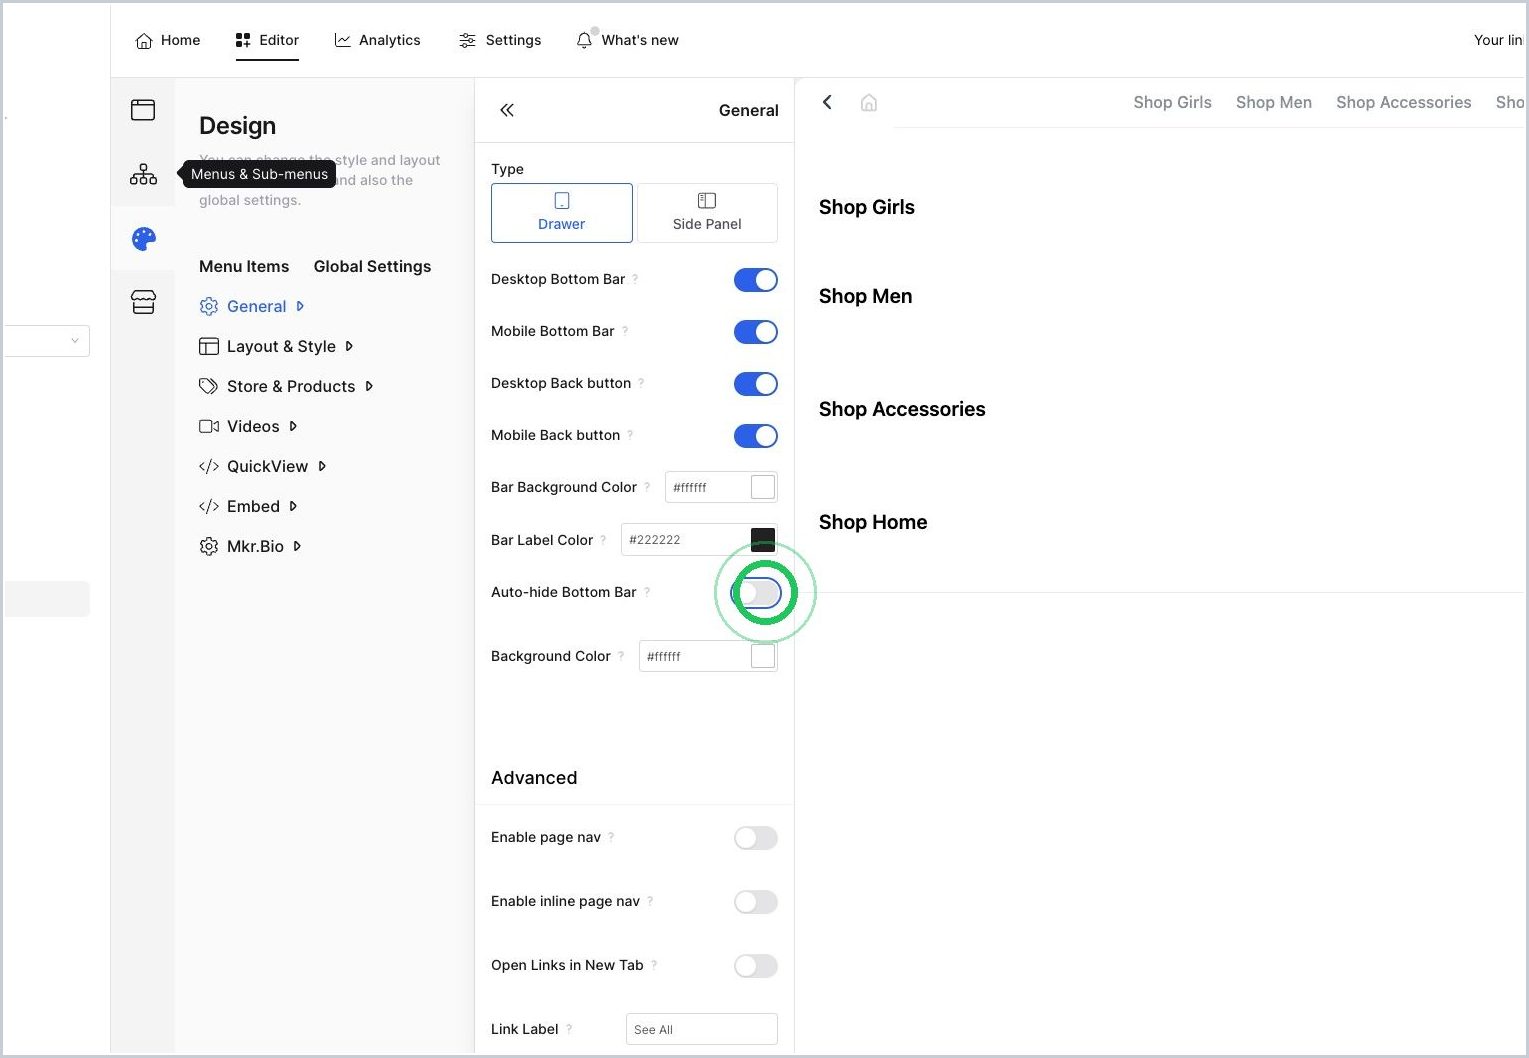Click the help icon beside Mobile Bottom Bar

625,331
